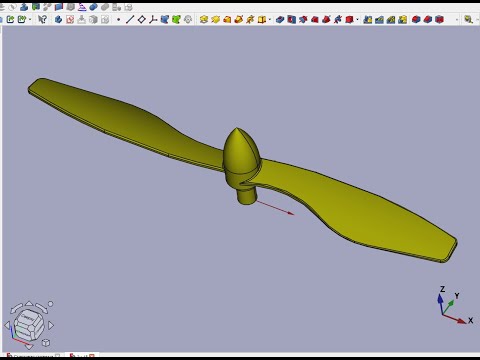Viewport: 480px width, 360px height.
Task: Click the gray import/download tray icon
Action: pyautogui.click(x=81, y=19)
